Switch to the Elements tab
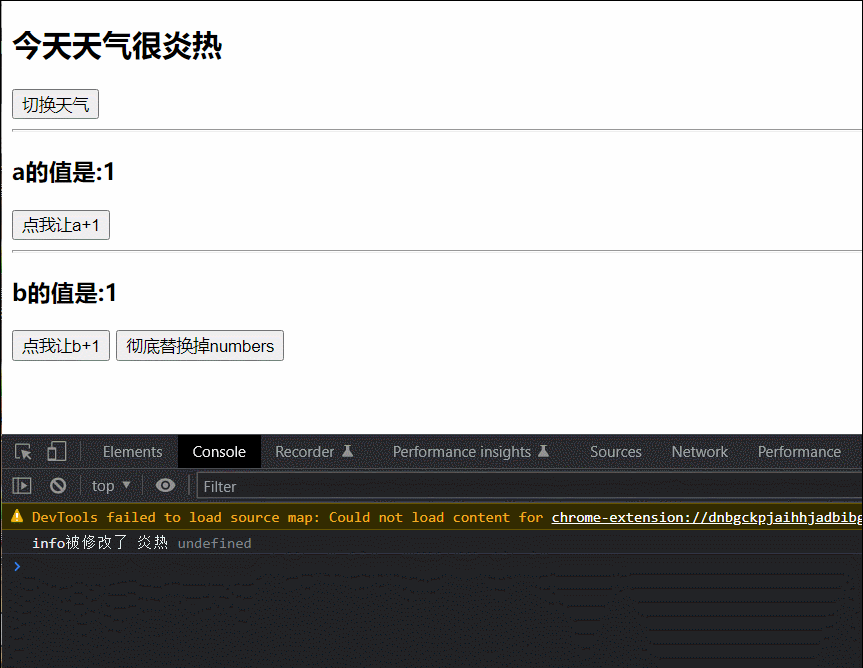The height and width of the screenshot is (668, 863). [x=132, y=452]
